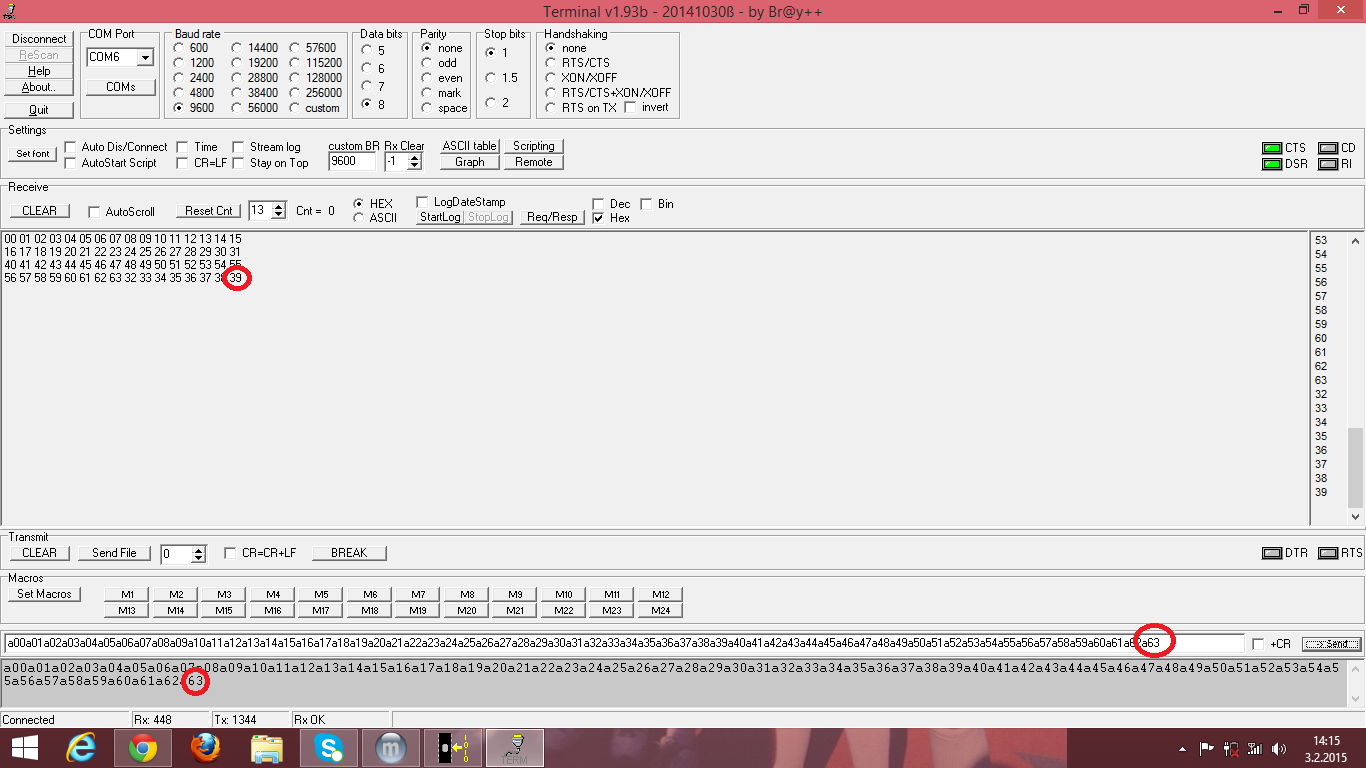Enable the AutoScroll checkbox
This screenshot has height=768, width=1366.
point(94,212)
